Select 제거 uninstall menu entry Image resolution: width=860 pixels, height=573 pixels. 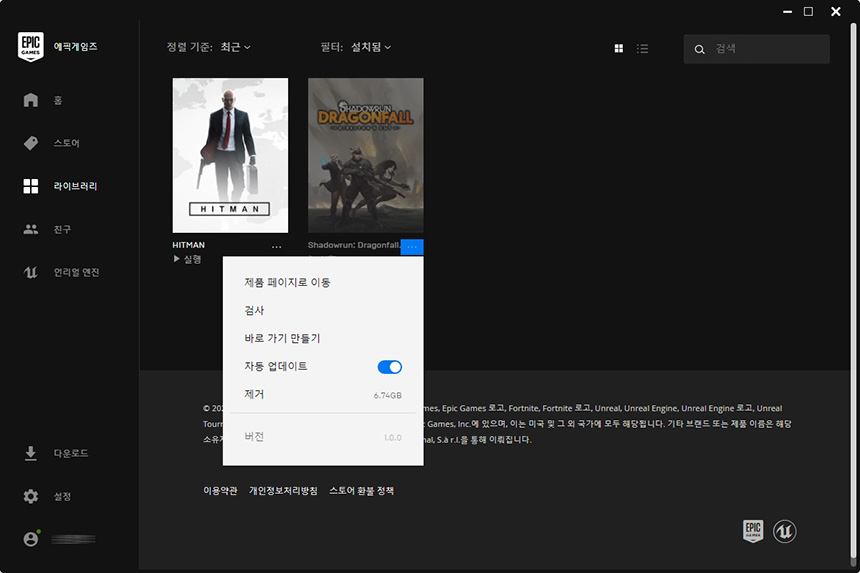(323, 395)
